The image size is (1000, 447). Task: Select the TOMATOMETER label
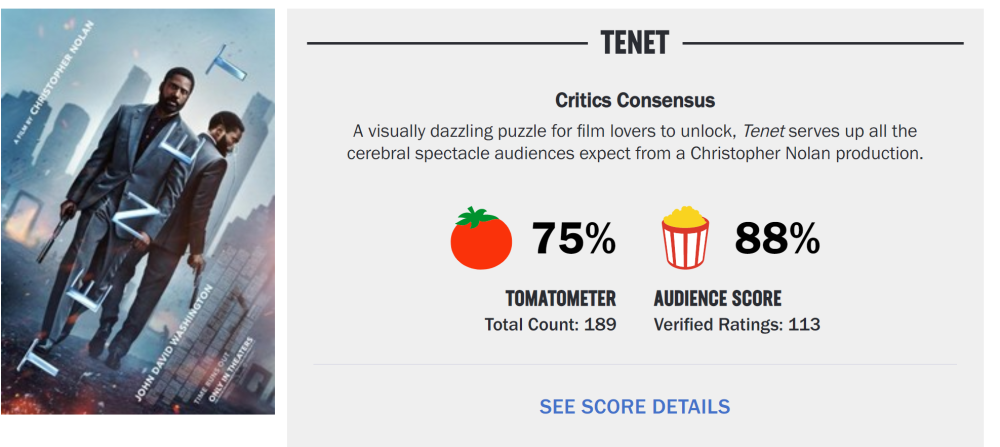561,298
